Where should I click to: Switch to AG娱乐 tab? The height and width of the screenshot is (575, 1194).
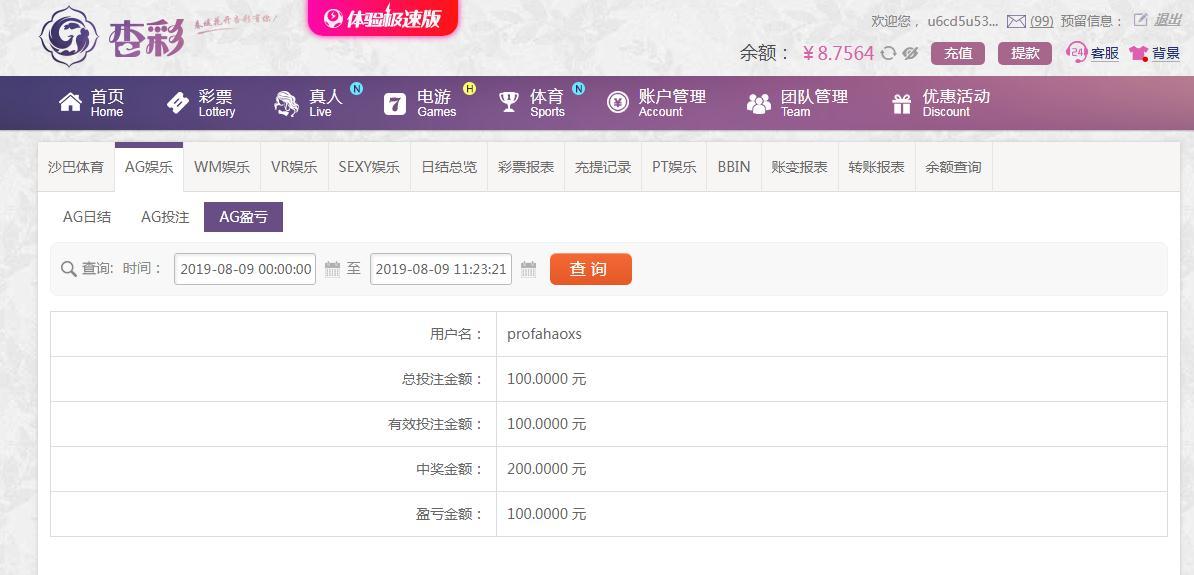pos(149,167)
